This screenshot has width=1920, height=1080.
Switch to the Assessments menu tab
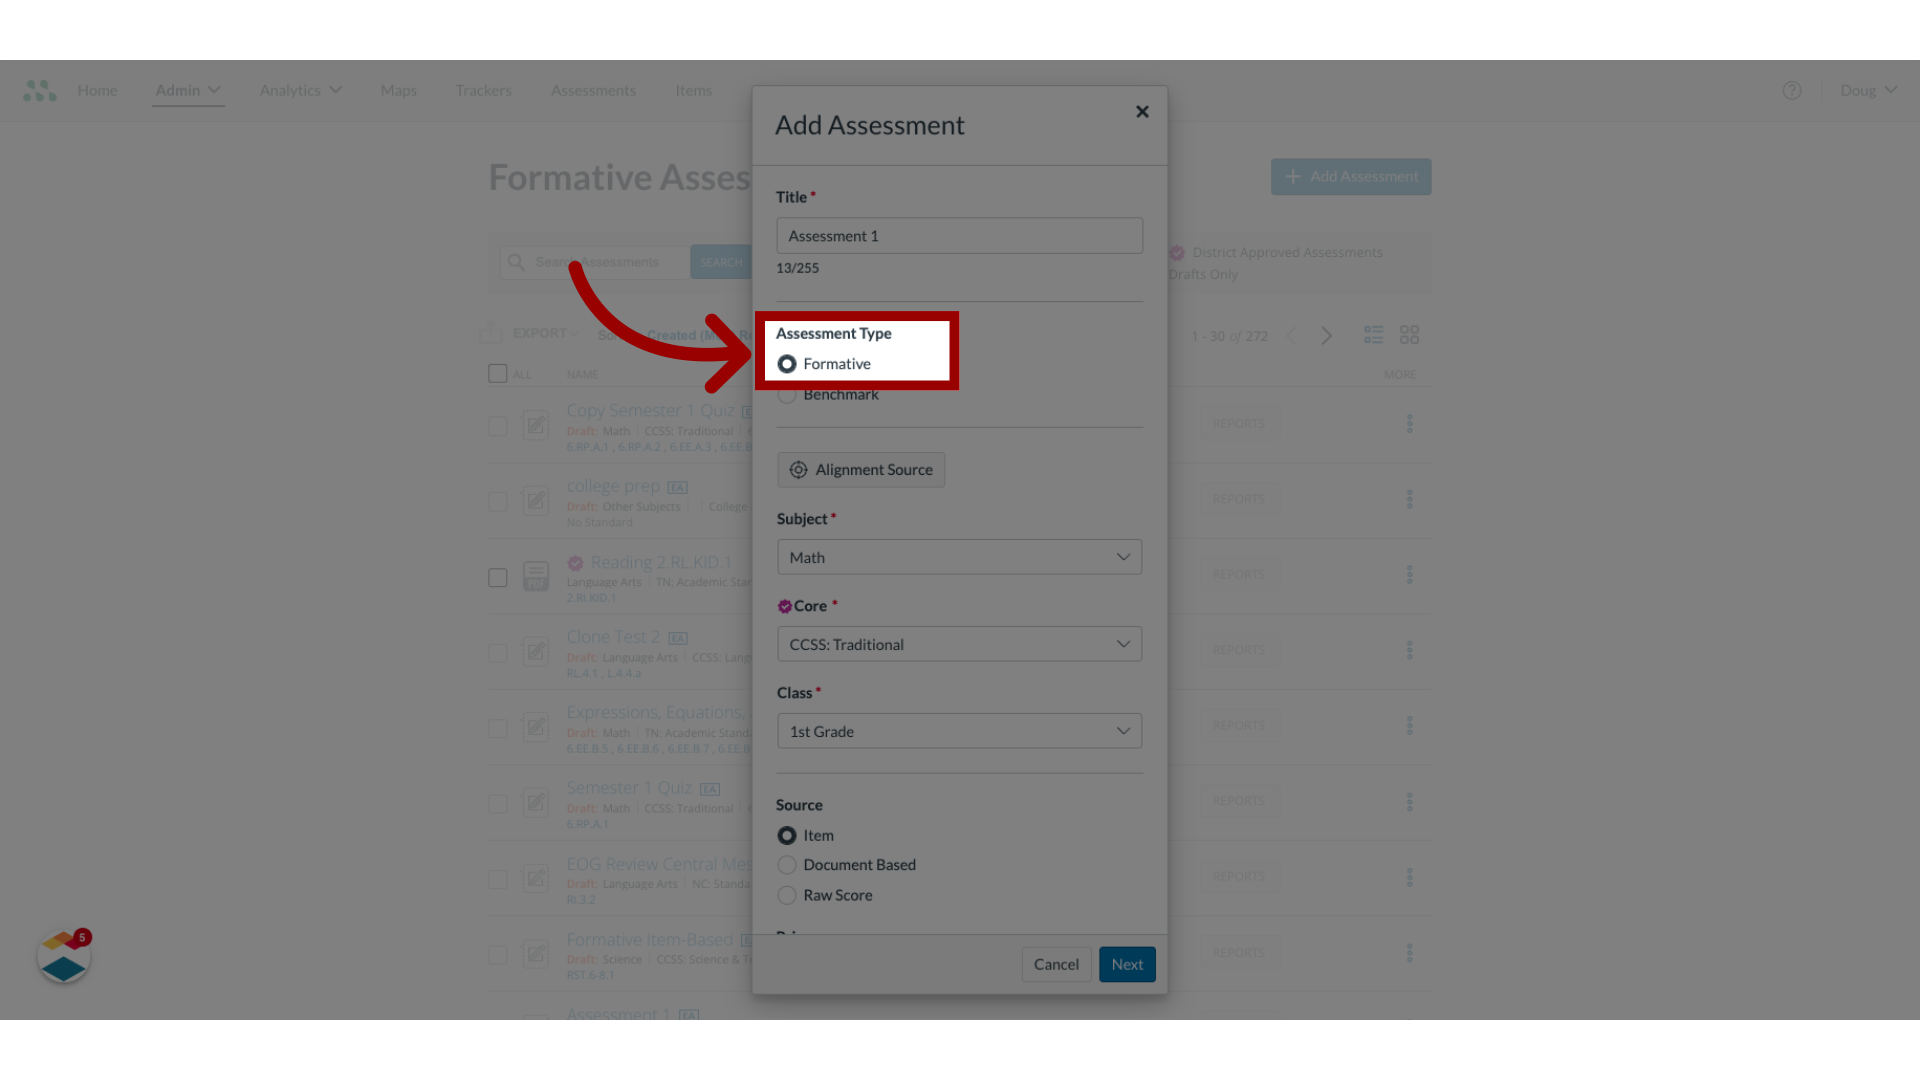point(593,90)
